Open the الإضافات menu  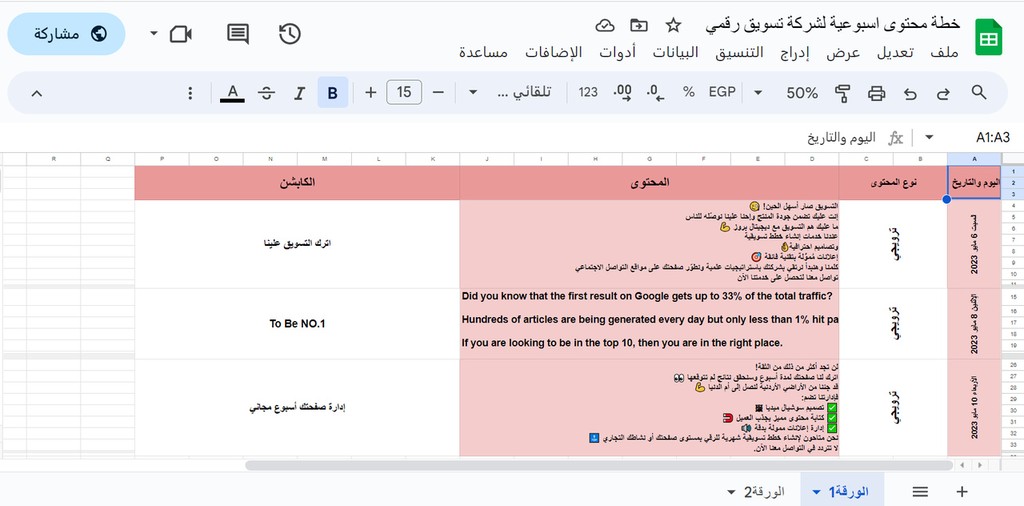(553, 53)
